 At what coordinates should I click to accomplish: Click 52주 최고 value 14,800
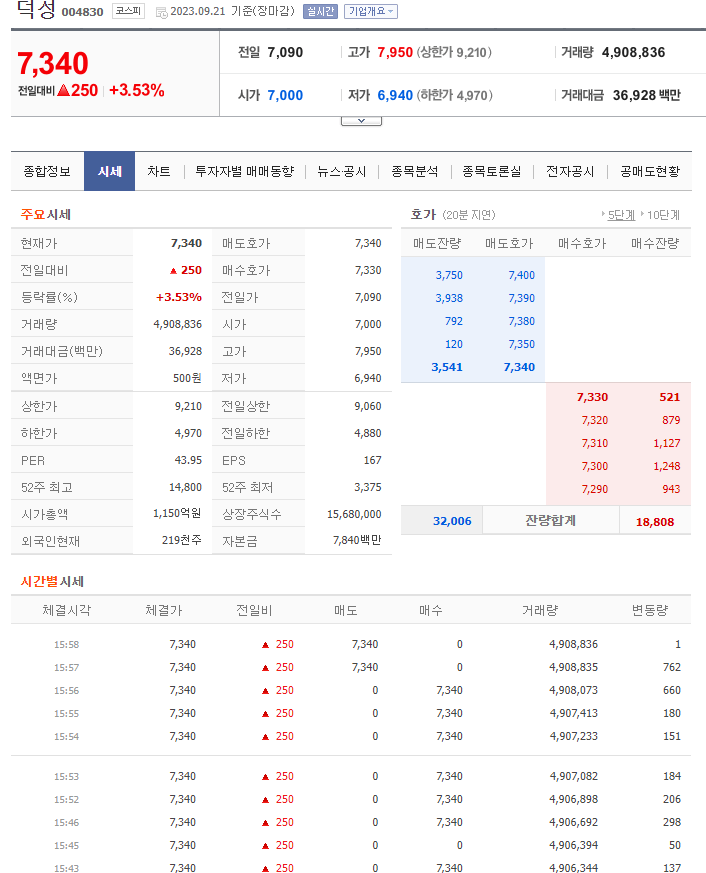pyautogui.click(x=185, y=487)
